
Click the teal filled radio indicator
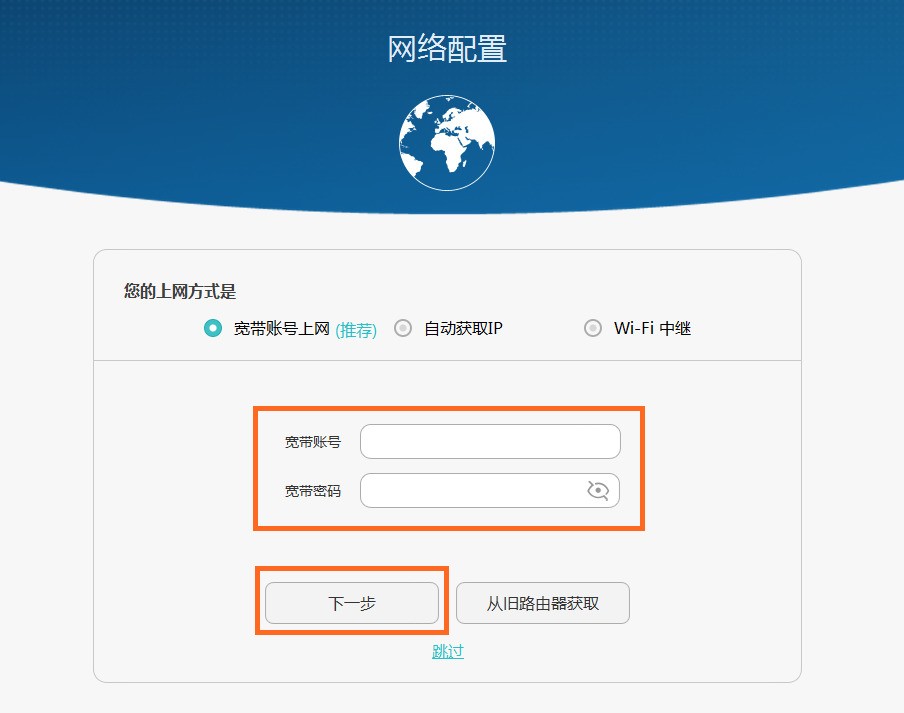point(211,327)
